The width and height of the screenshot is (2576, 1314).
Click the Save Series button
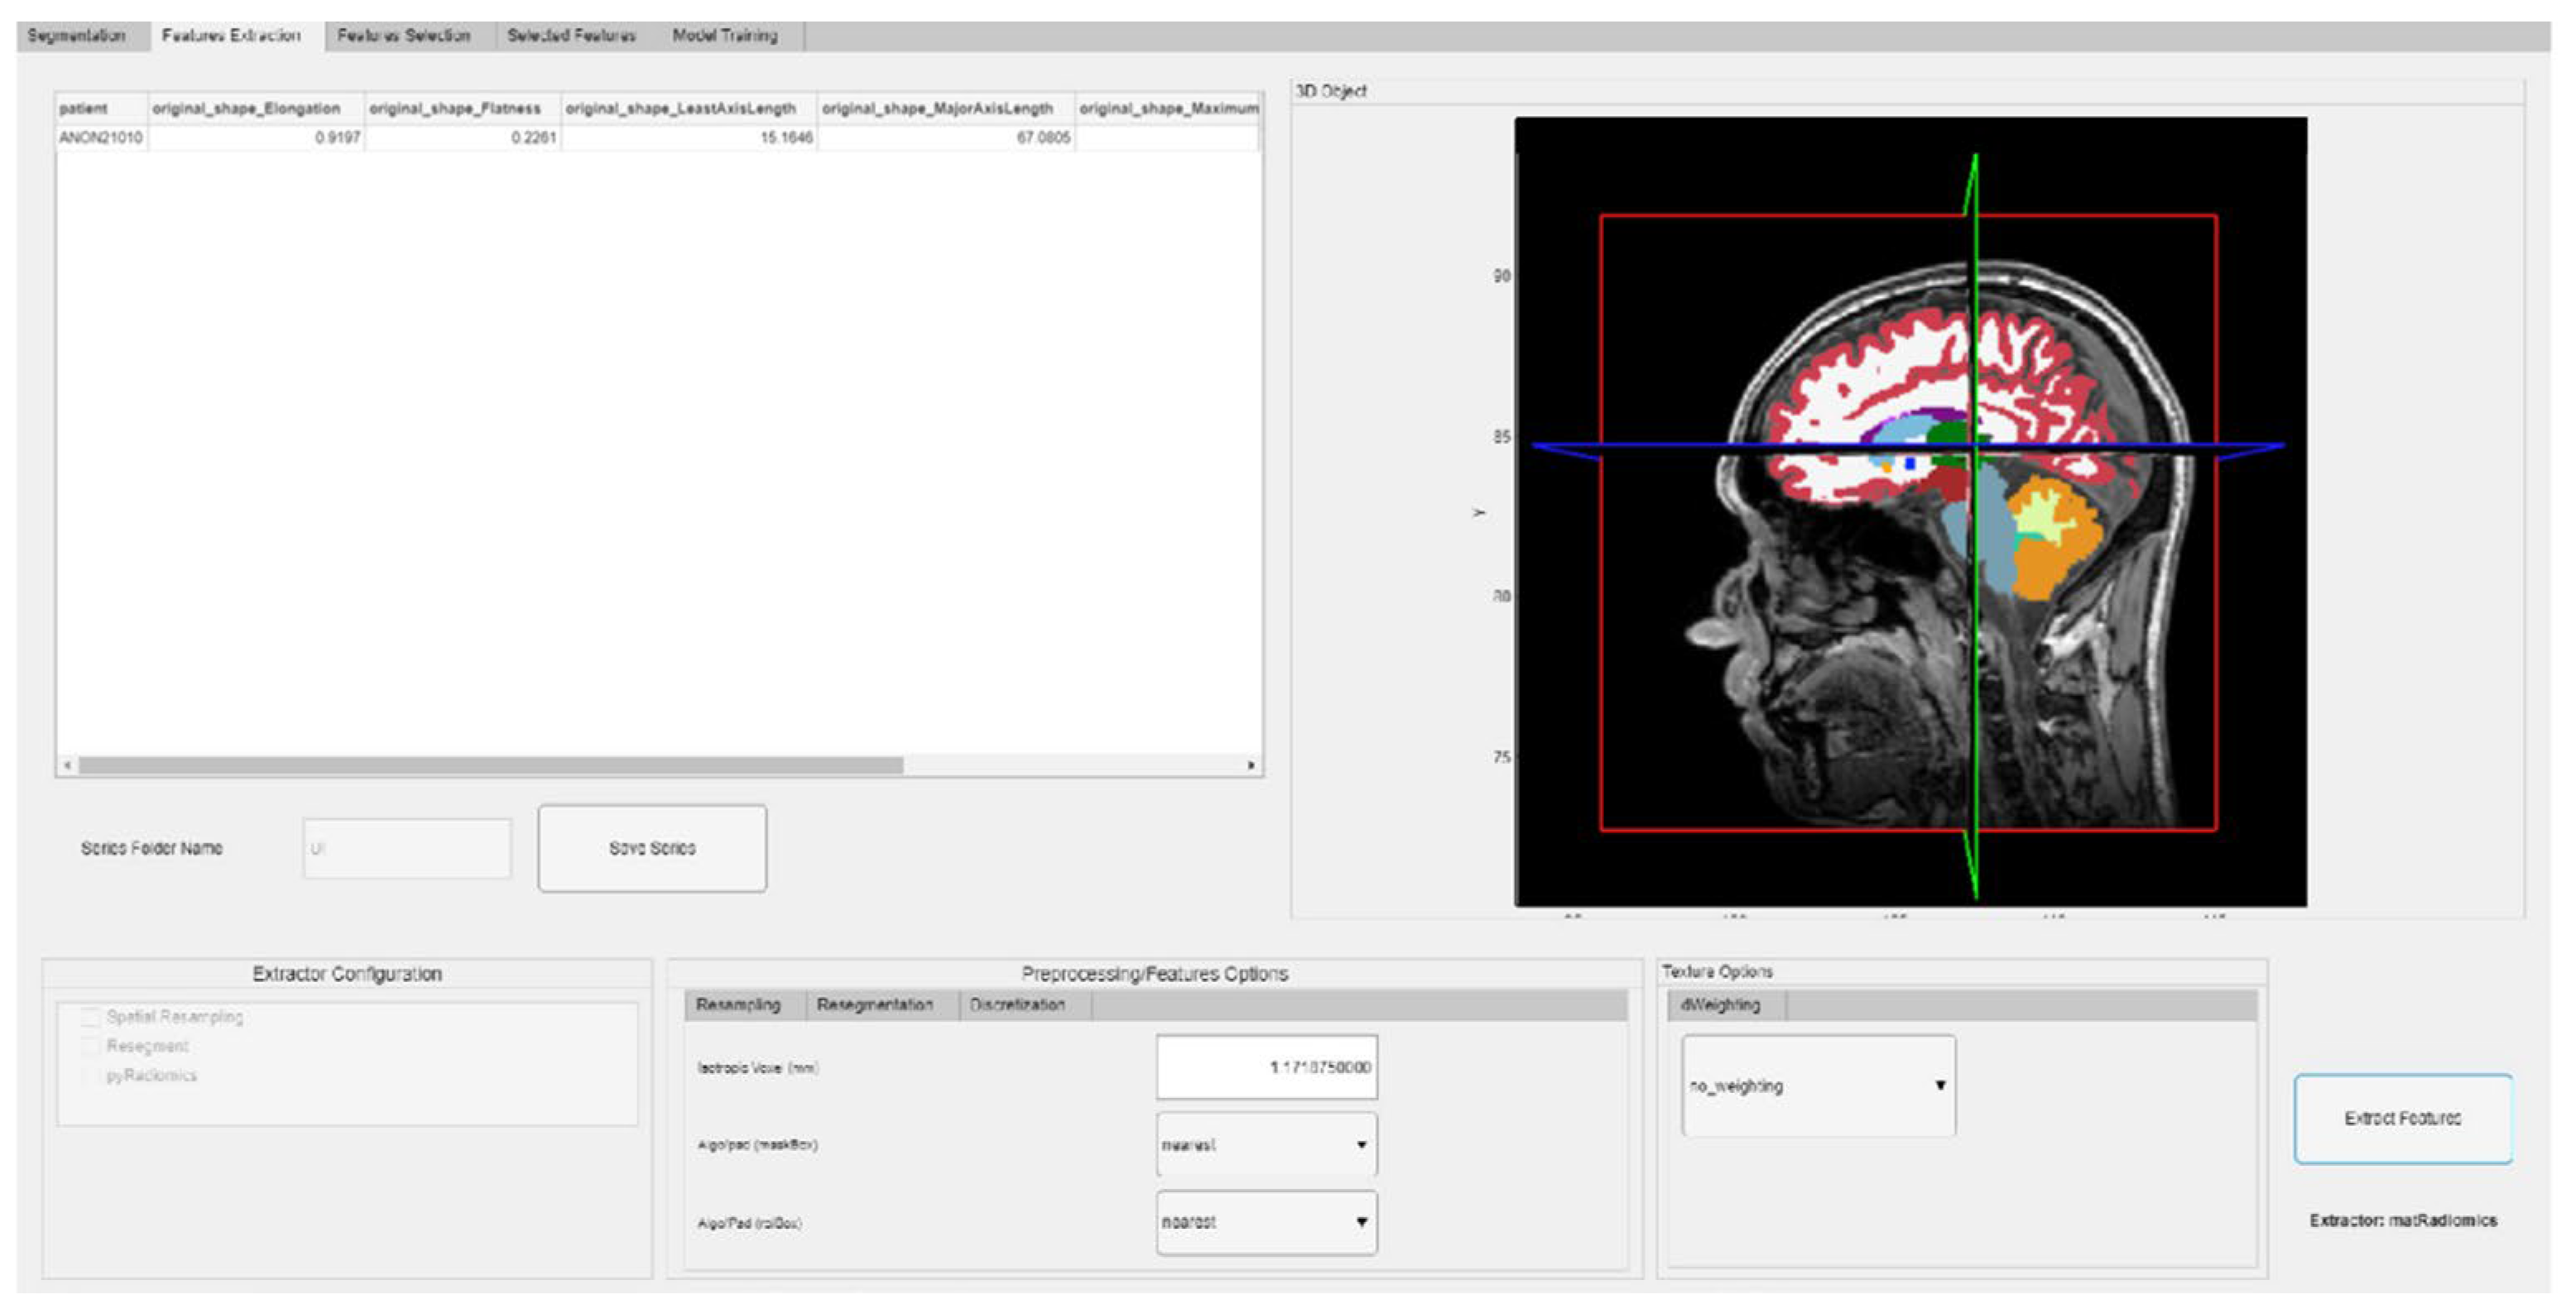[652, 848]
